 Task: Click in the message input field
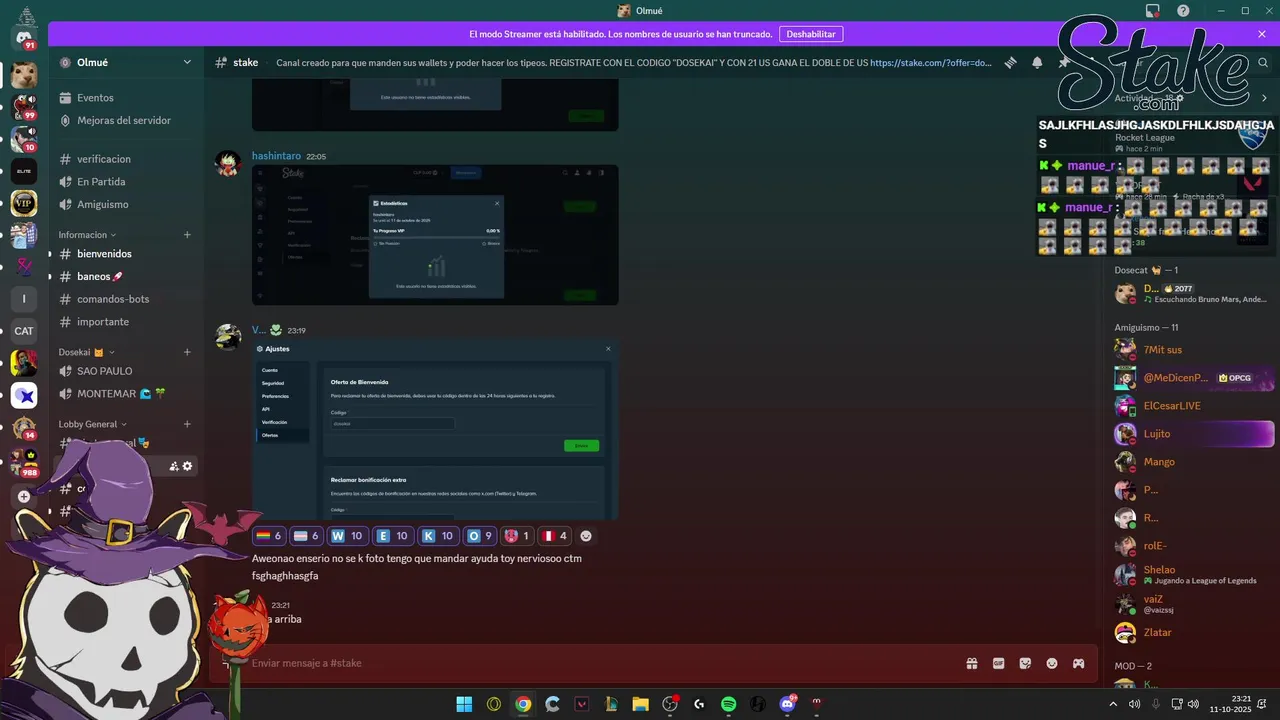pyautogui.click(x=600, y=663)
